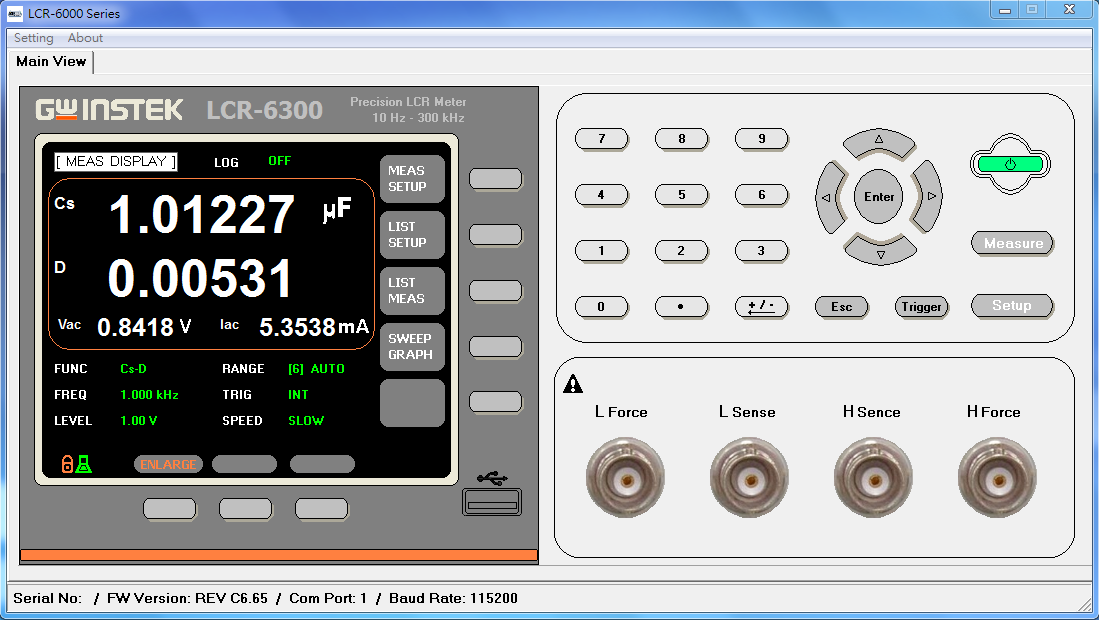
Task: Select the LIST SETUP soft menu
Action: coord(412,235)
